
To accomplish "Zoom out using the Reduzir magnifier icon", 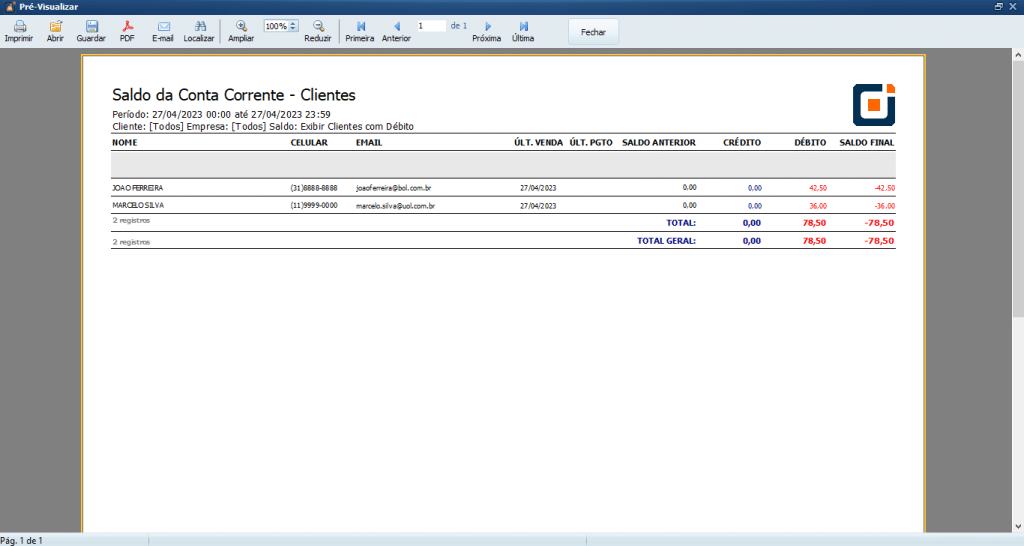I will (318, 26).
